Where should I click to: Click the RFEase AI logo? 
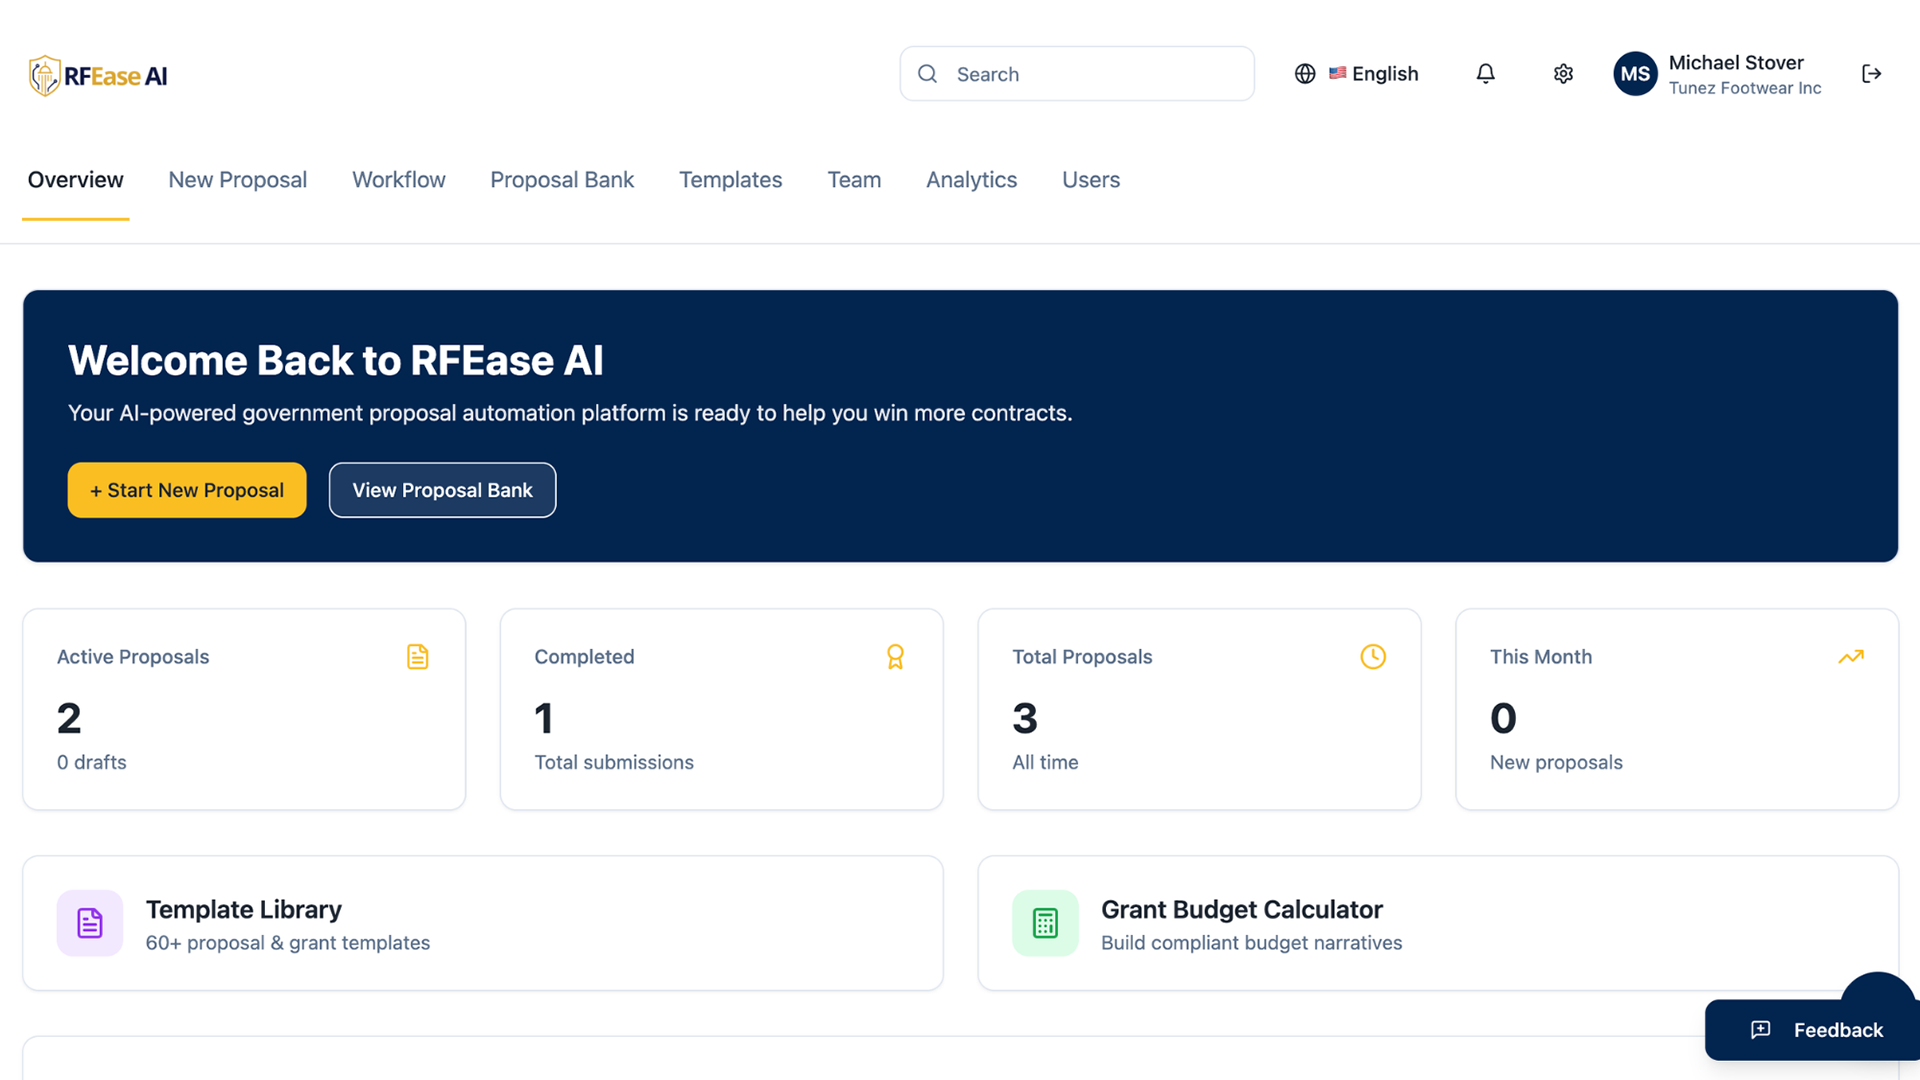tap(98, 75)
